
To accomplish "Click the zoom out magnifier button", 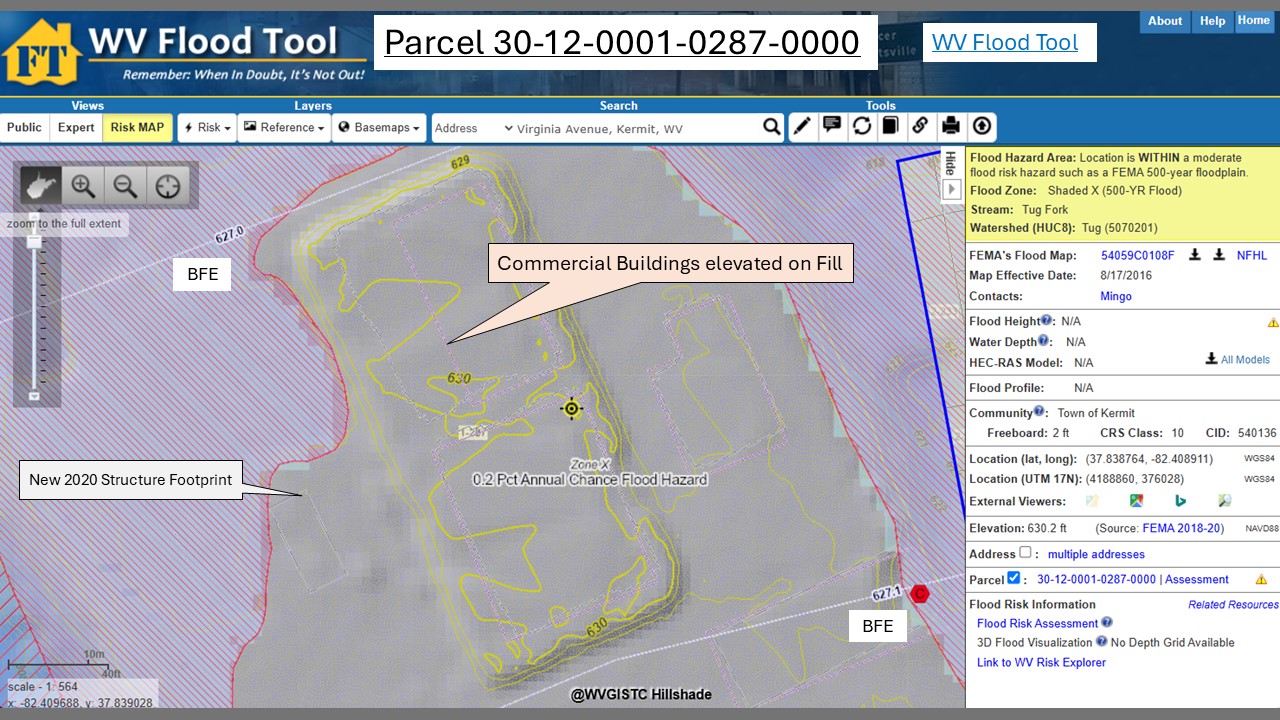I will coord(125,186).
